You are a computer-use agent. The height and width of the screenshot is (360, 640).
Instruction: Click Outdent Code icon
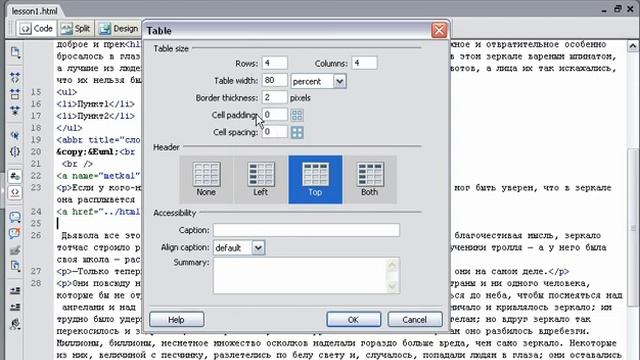click(15, 307)
